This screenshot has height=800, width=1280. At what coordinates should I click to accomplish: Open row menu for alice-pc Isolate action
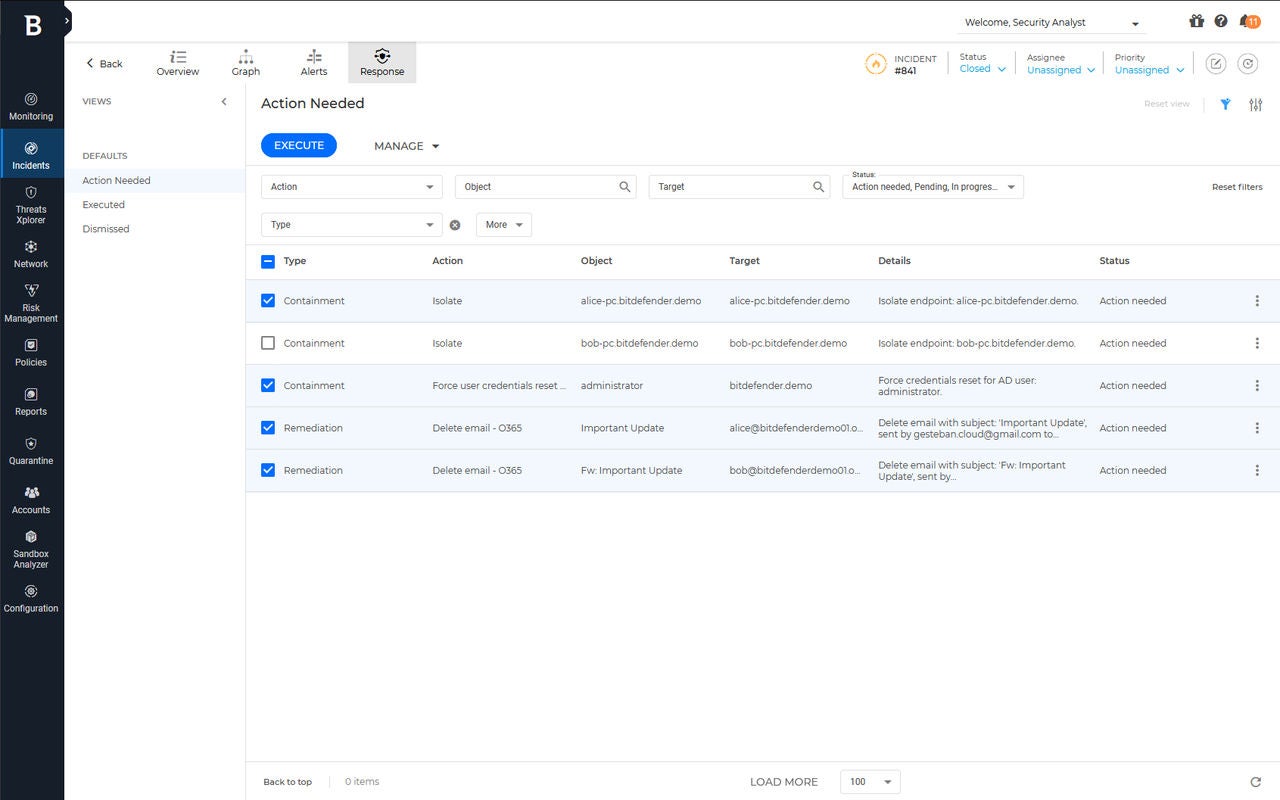tap(1257, 301)
